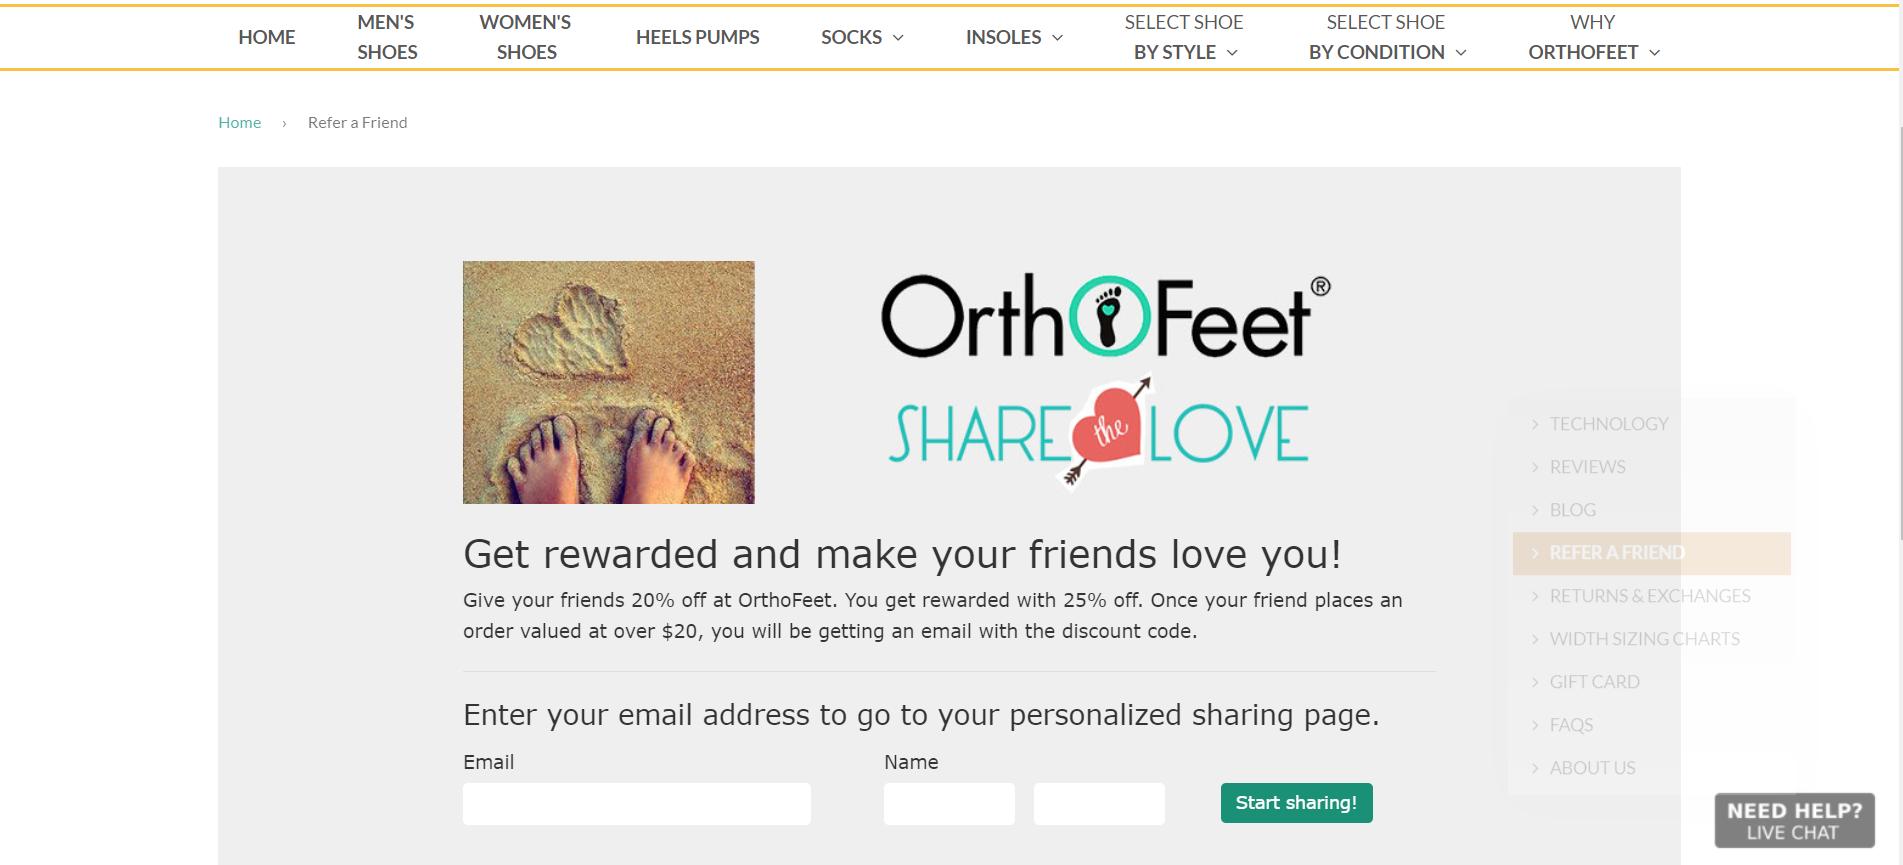The image size is (1903, 865).
Task: Expand the Insoles dropdown menu
Action: click(1014, 37)
